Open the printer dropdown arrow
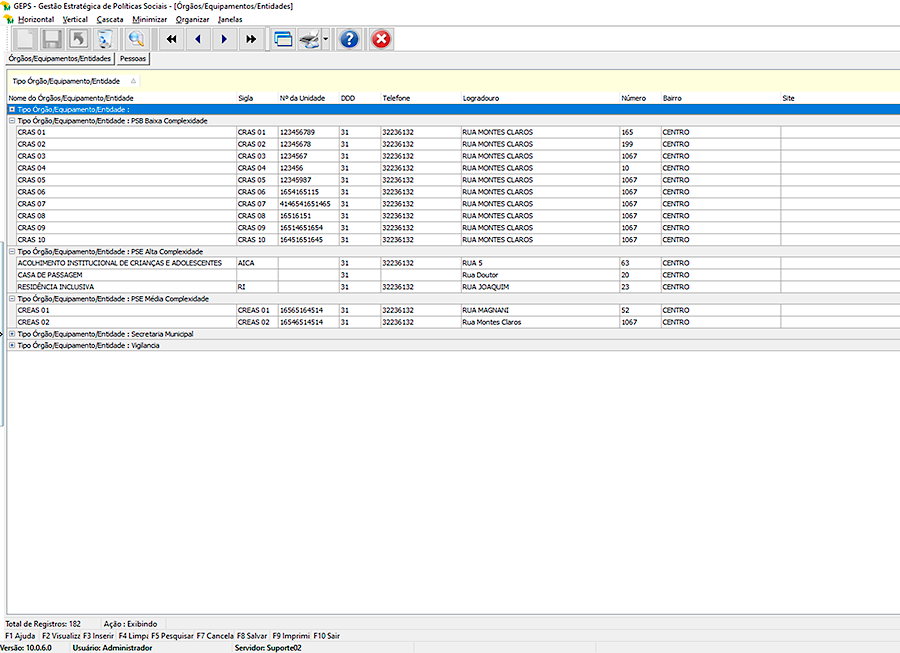Image resolution: width=900 pixels, height=653 pixels. [325, 39]
